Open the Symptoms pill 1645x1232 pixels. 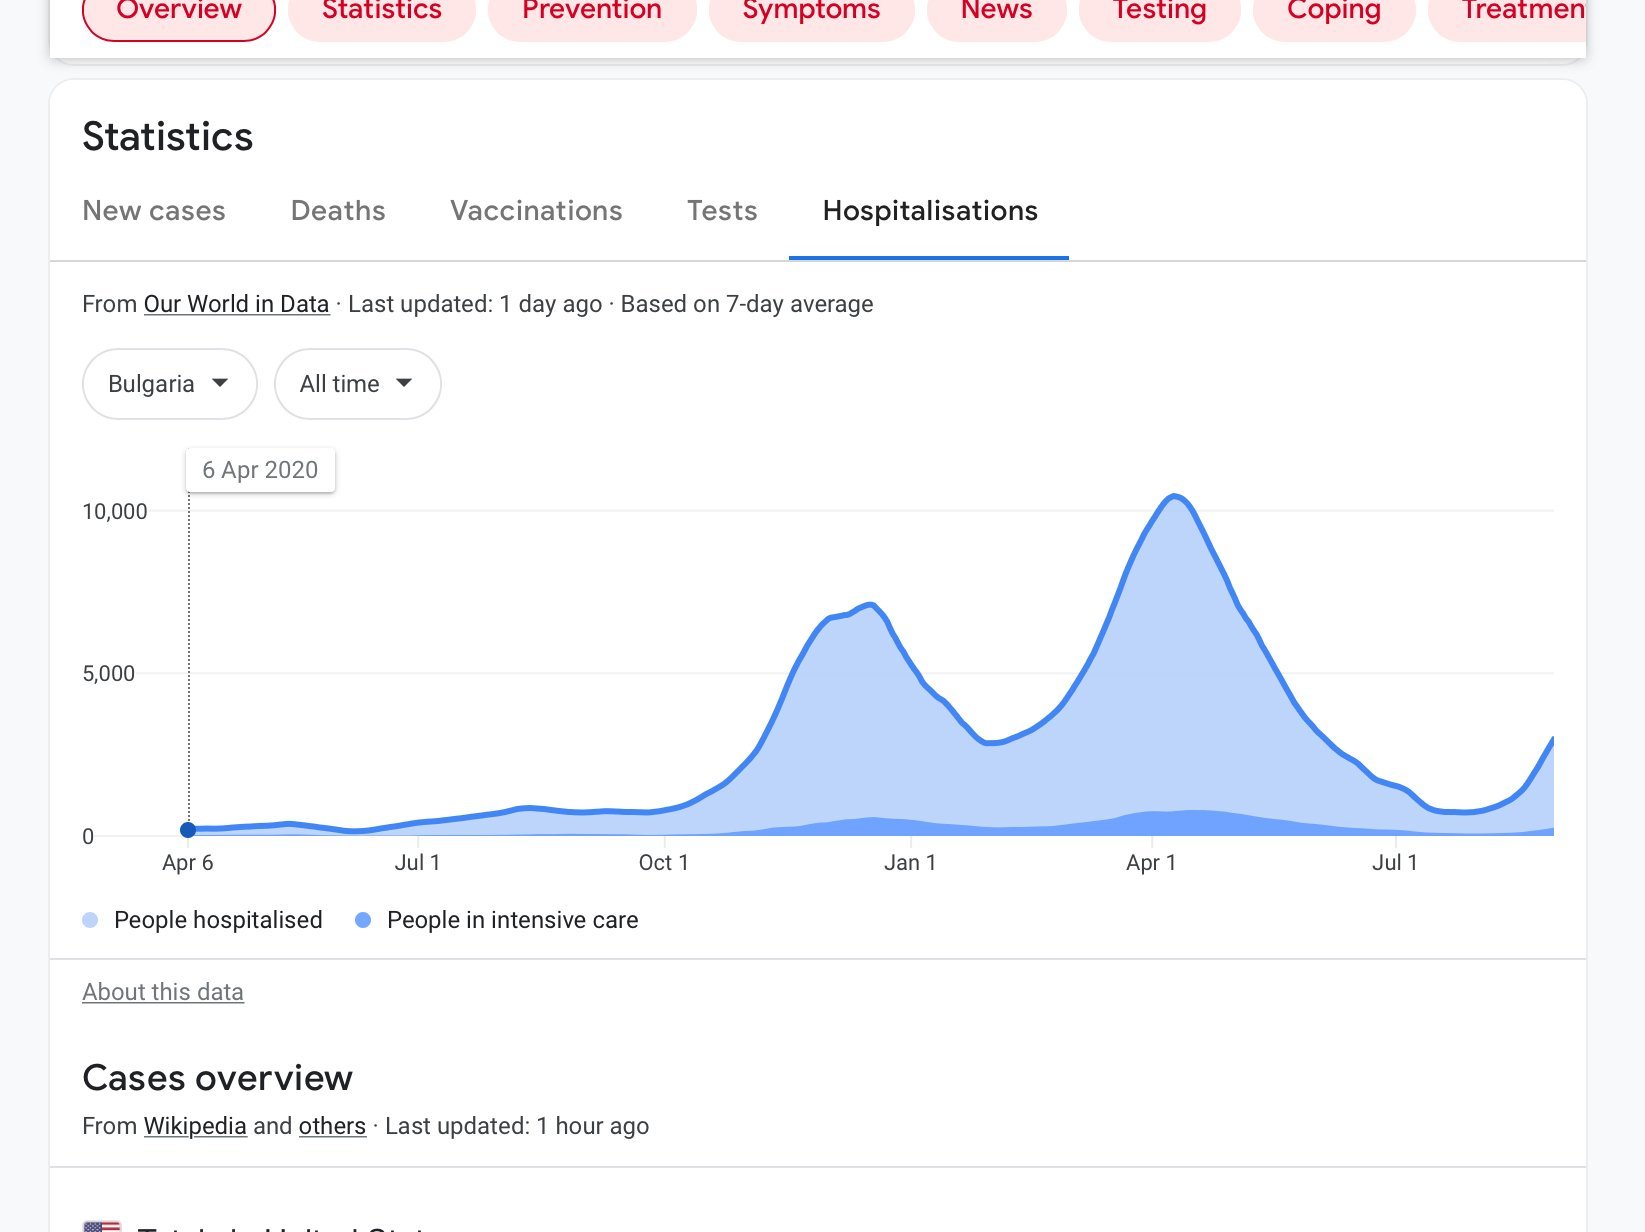pyautogui.click(x=811, y=14)
